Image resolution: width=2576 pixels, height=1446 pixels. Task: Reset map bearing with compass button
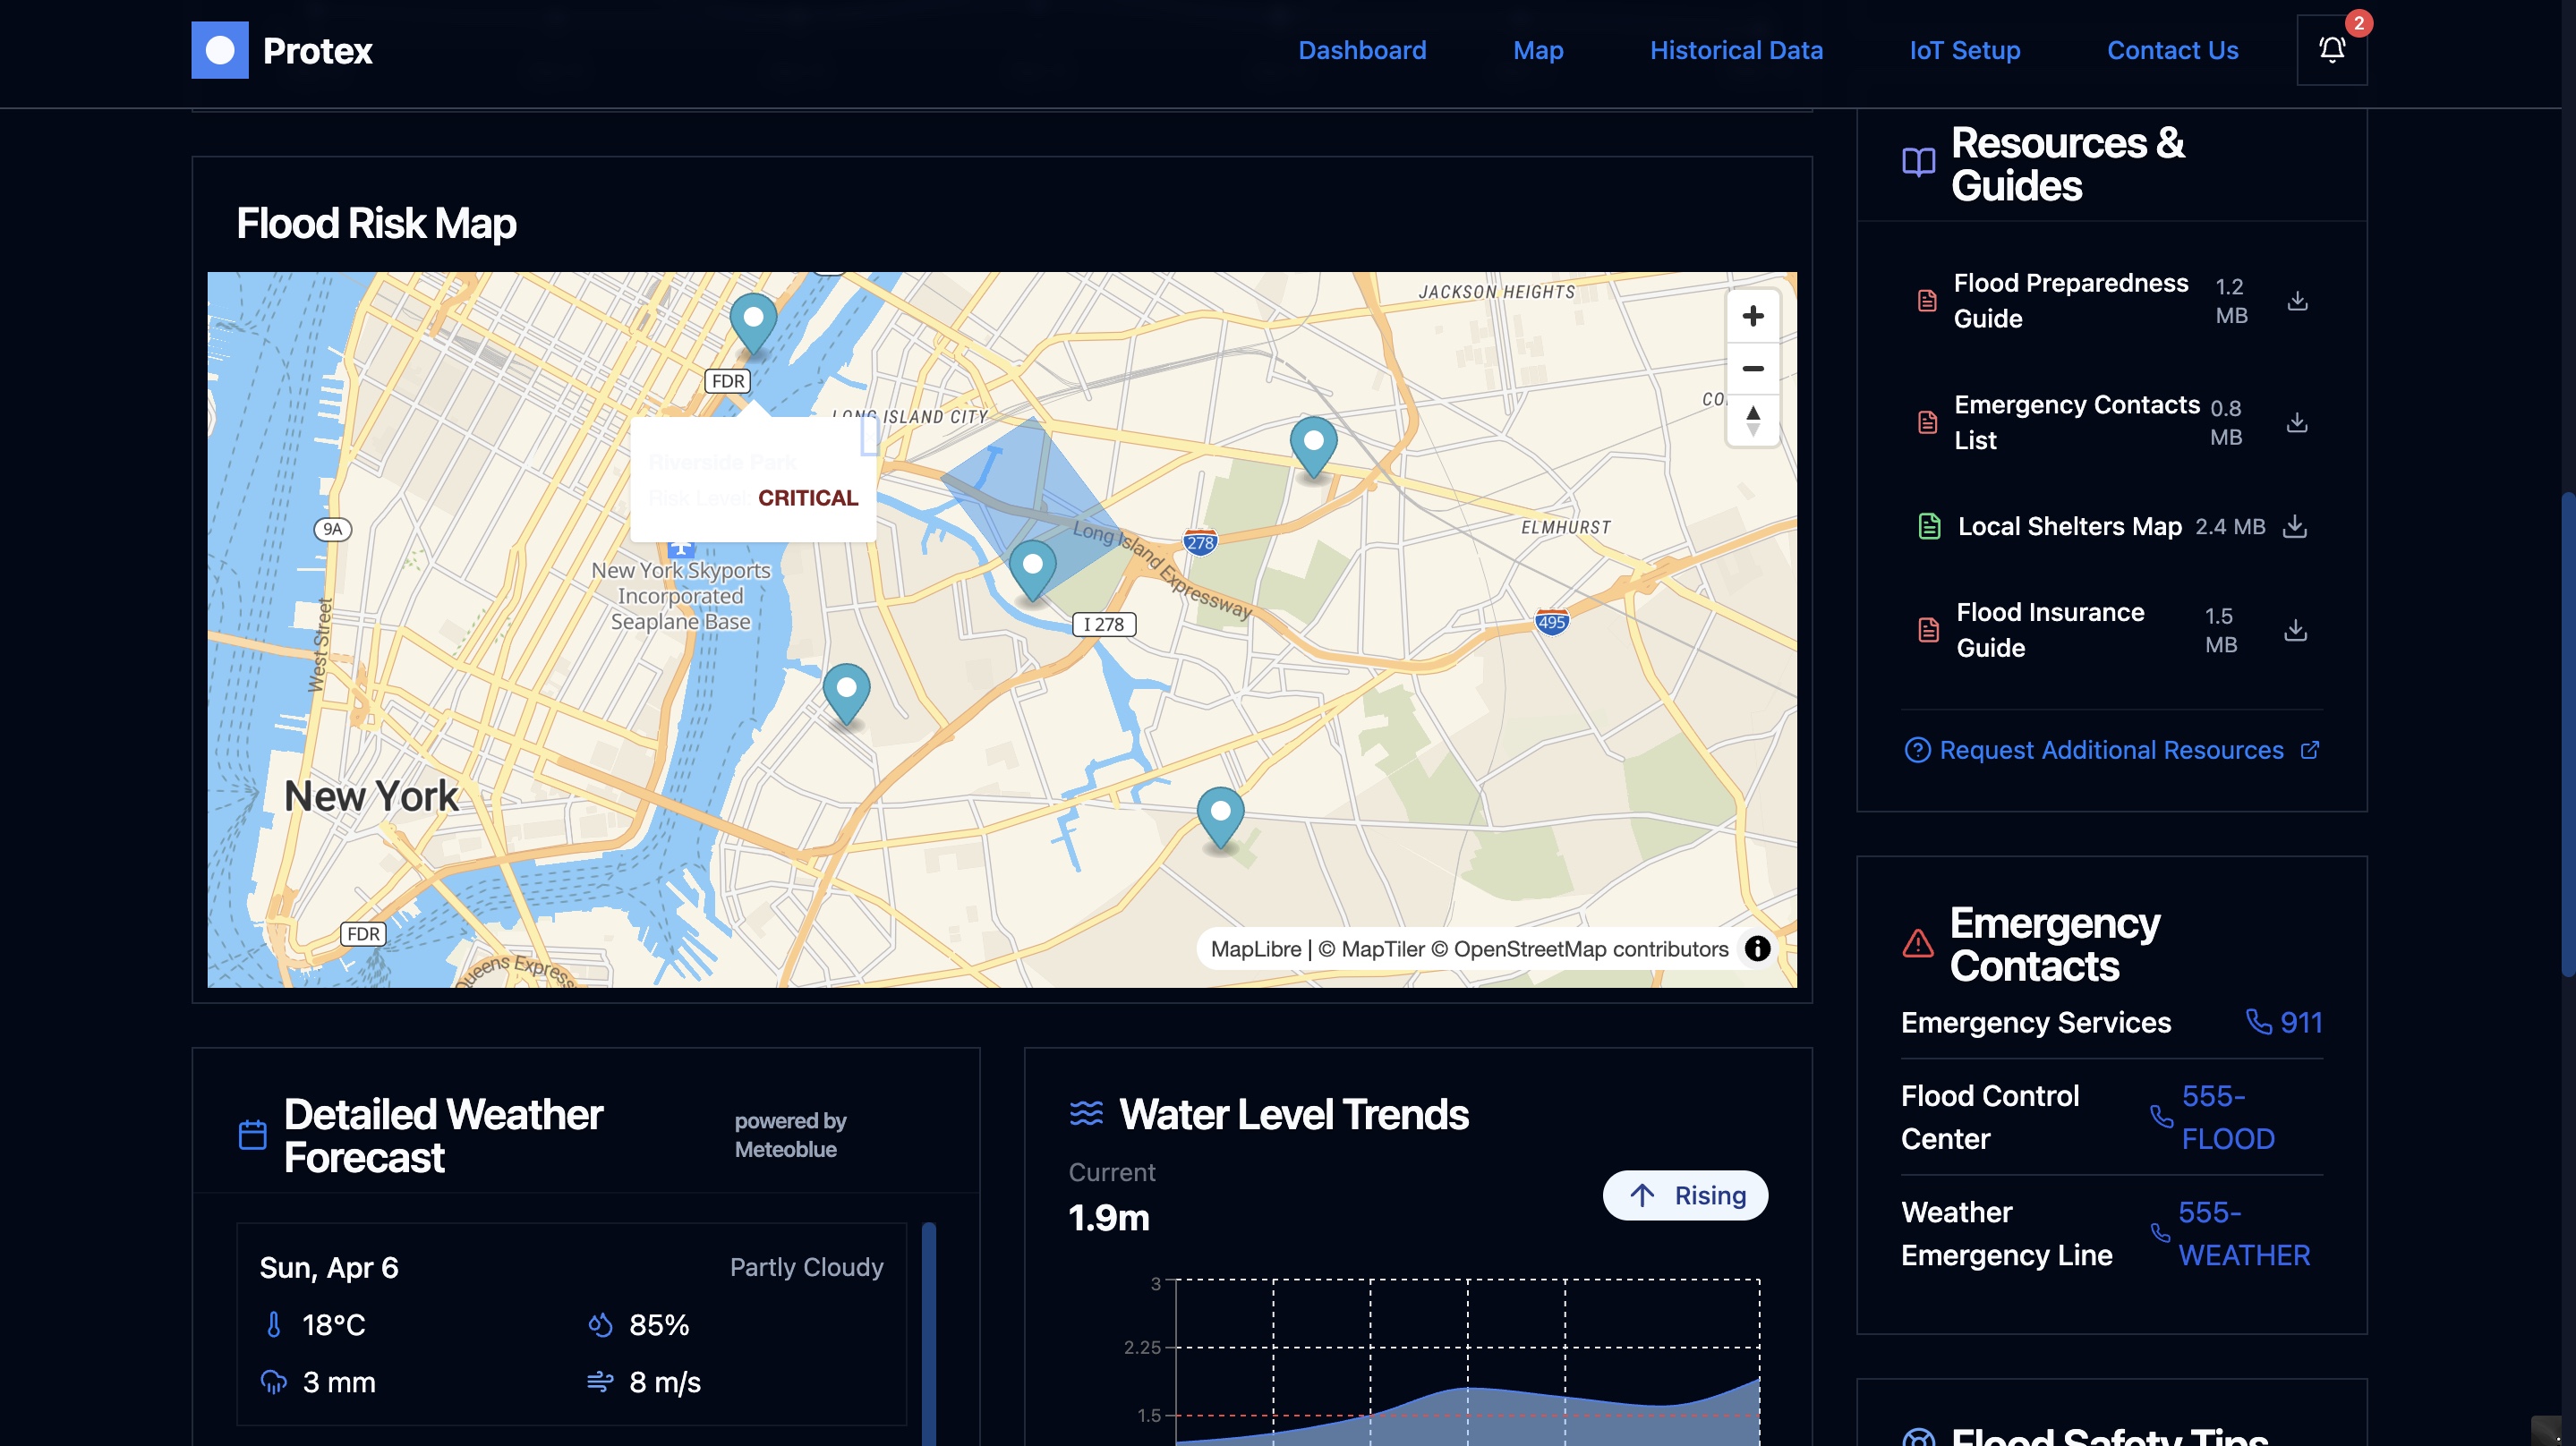click(x=1752, y=421)
